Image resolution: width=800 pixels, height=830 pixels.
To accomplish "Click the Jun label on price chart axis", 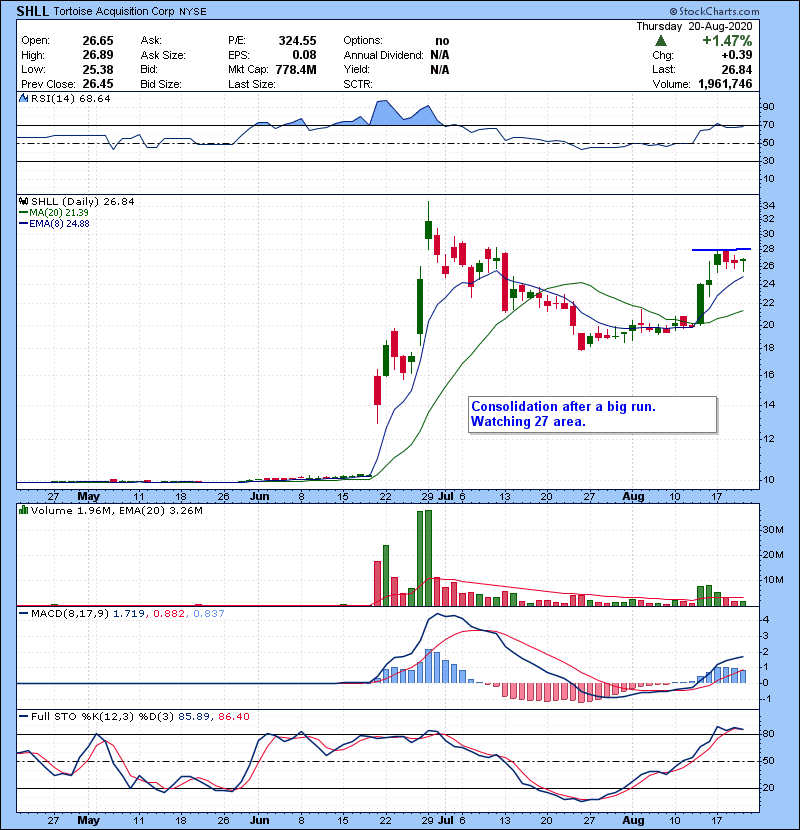I will click(x=259, y=497).
